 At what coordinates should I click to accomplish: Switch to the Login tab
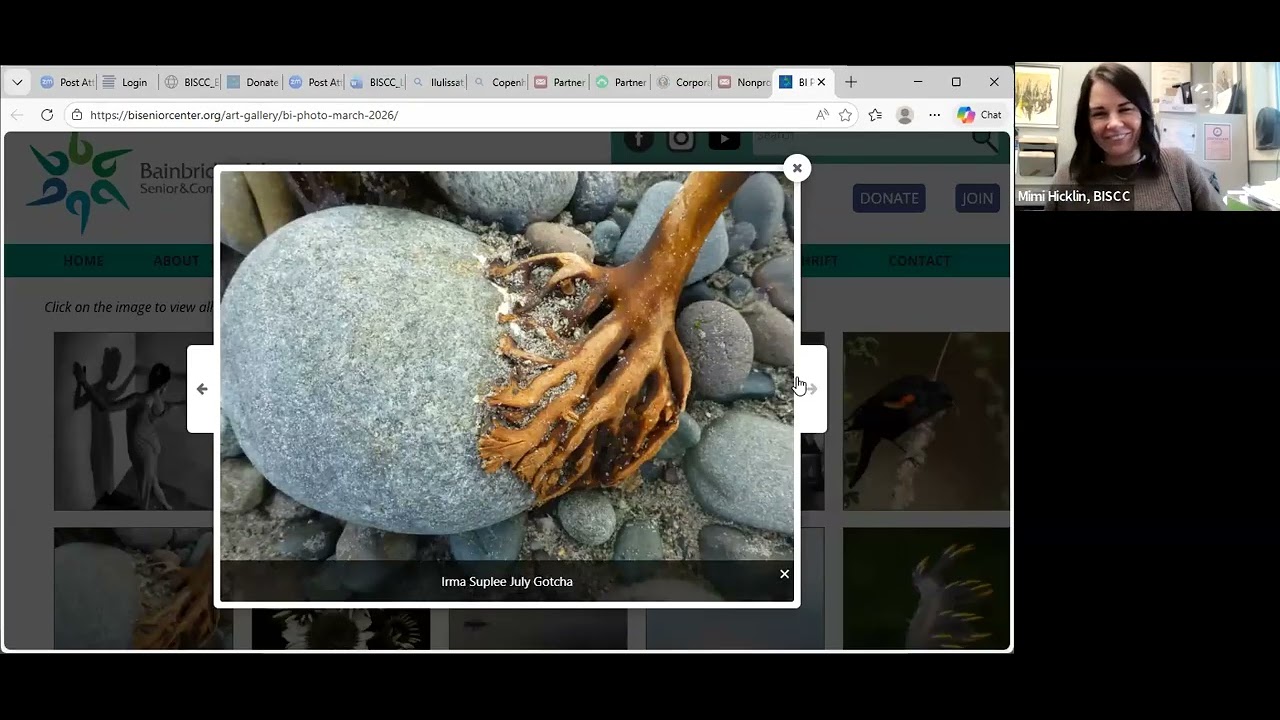click(x=126, y=82)
